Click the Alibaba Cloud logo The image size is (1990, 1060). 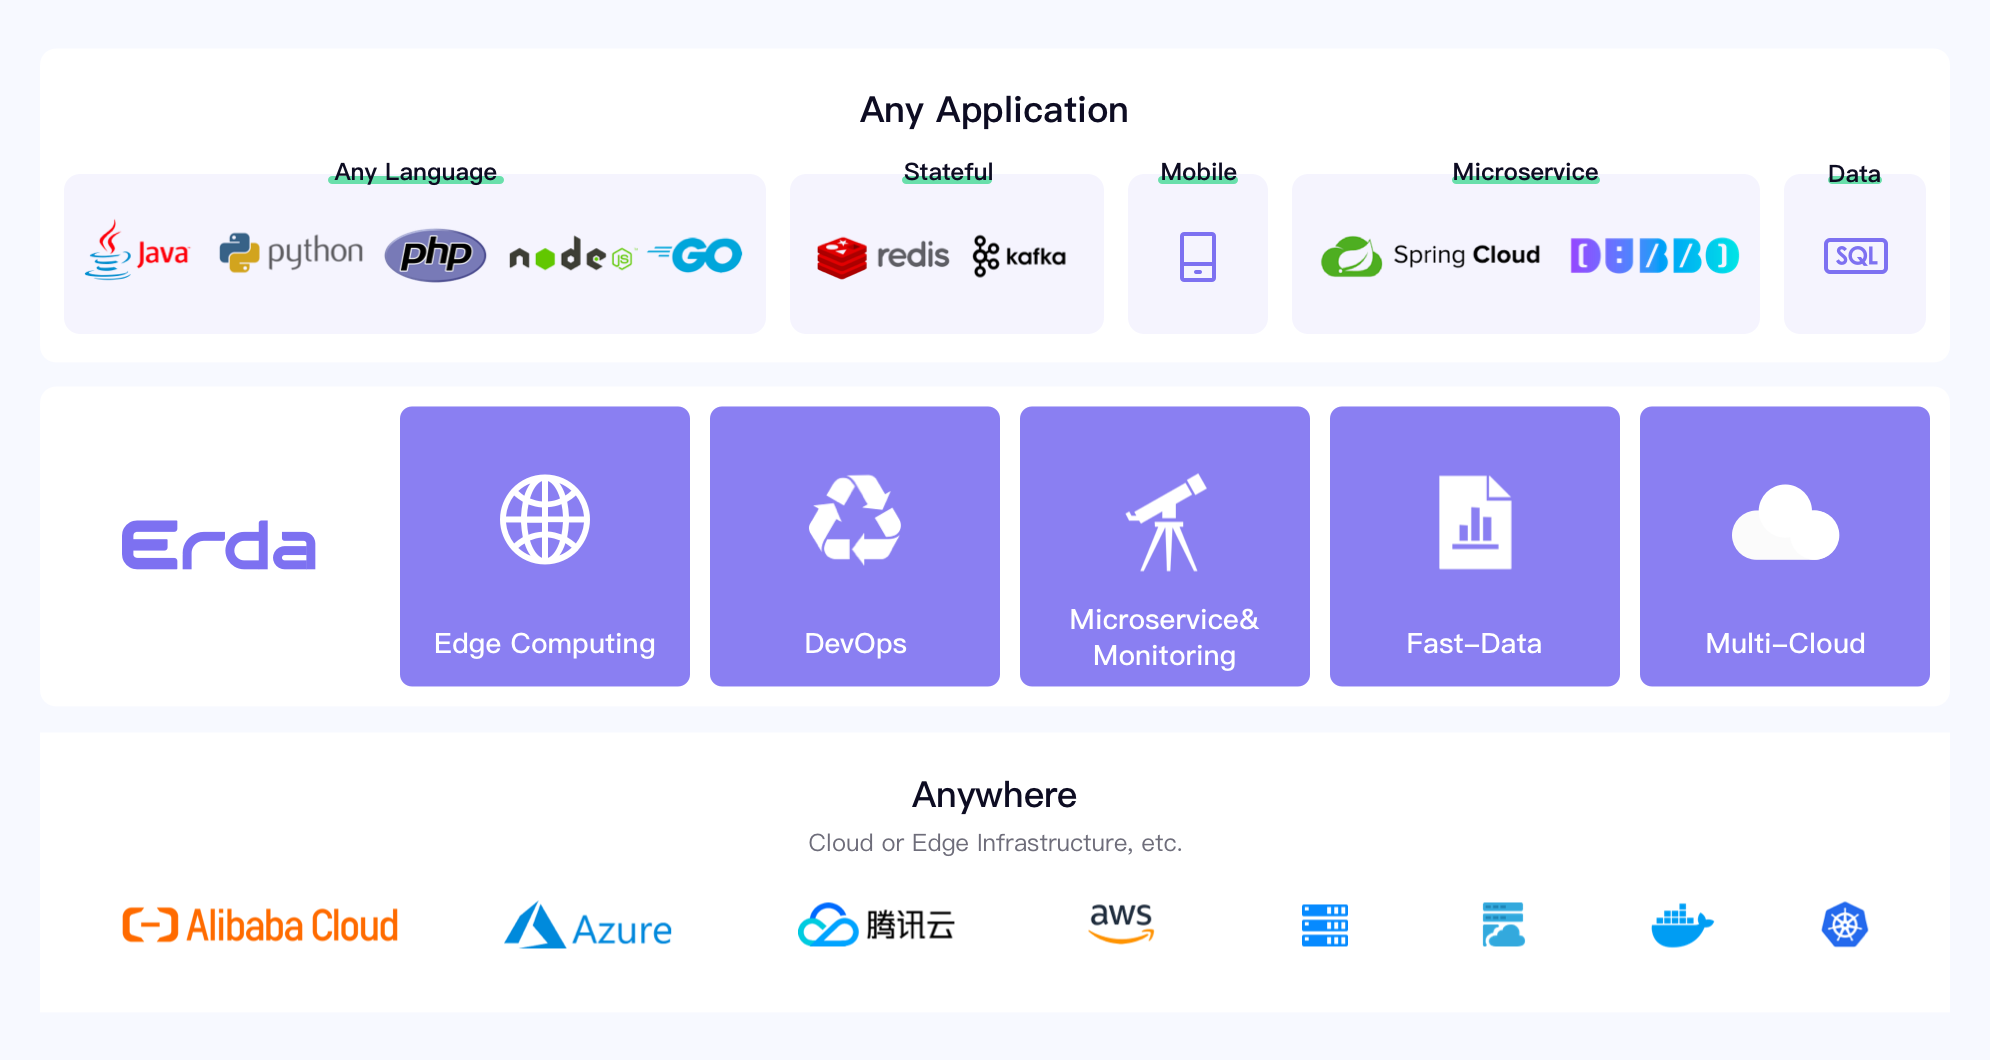coord(260,925)
